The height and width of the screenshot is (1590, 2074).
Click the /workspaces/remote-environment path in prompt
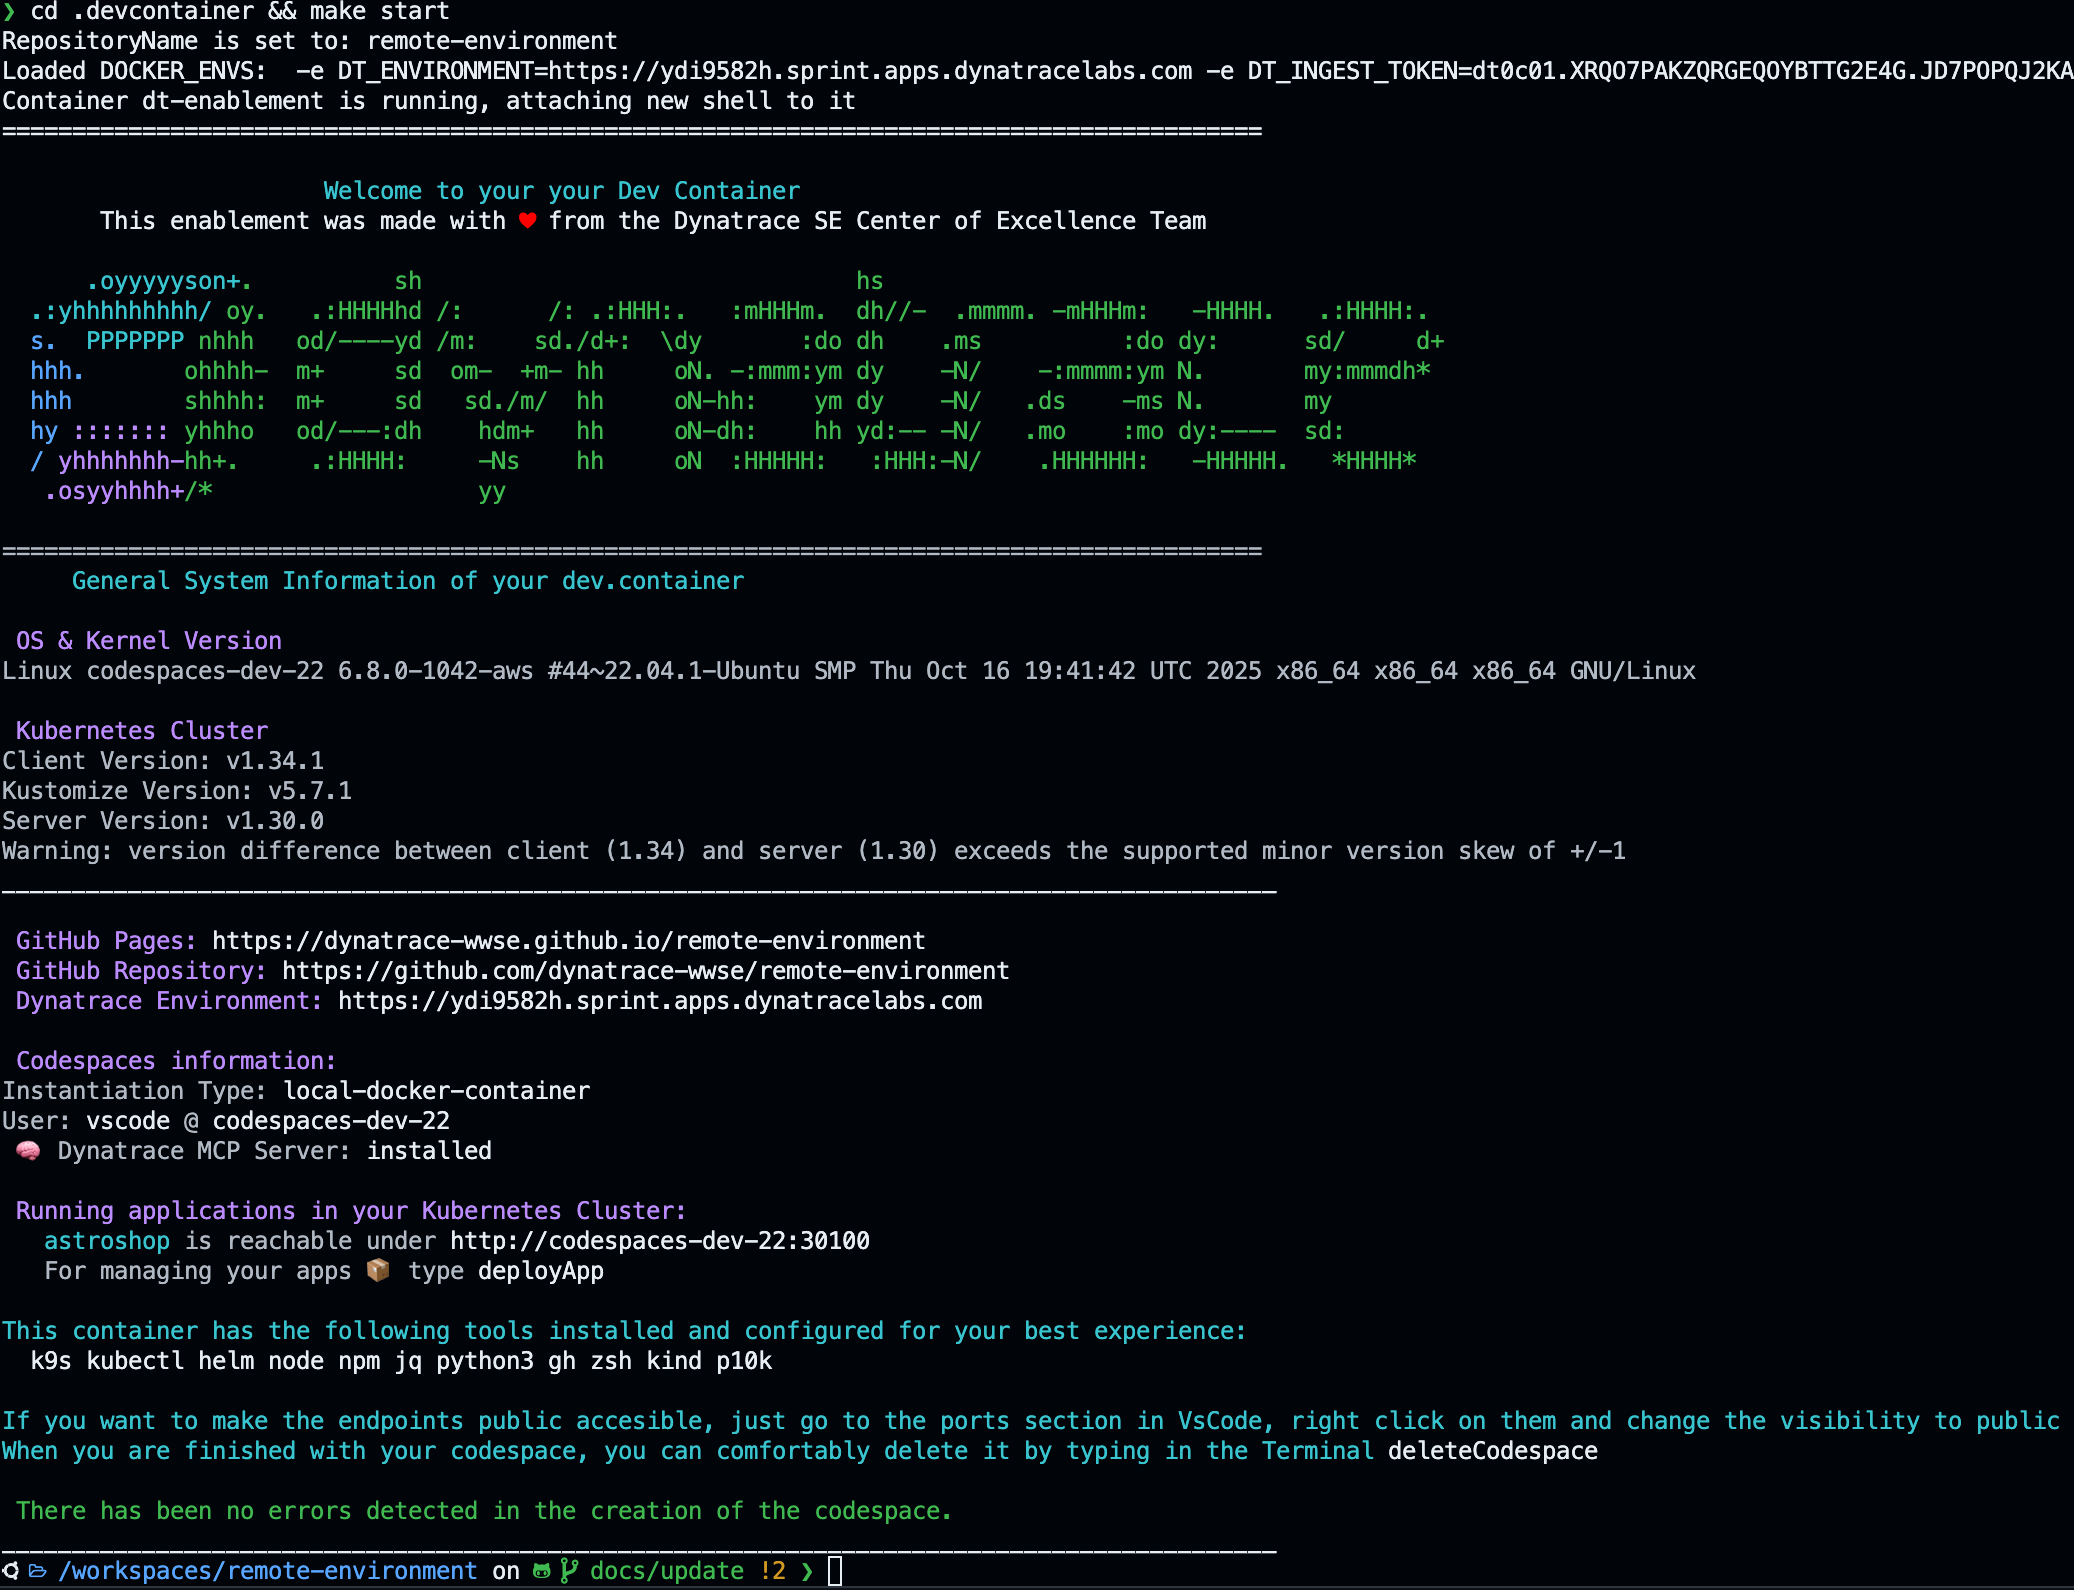click(268, 1571)
